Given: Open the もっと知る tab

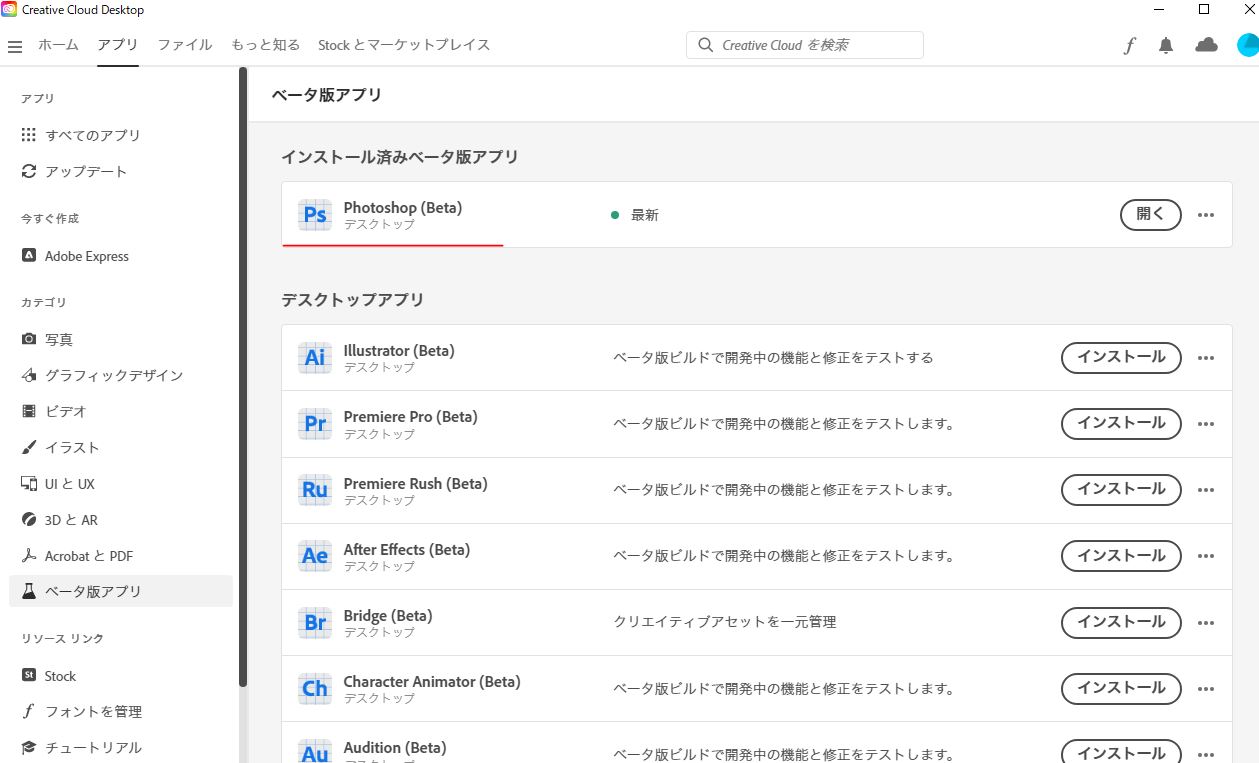Looking at the screenshot, I should click(x=265, y=45).
